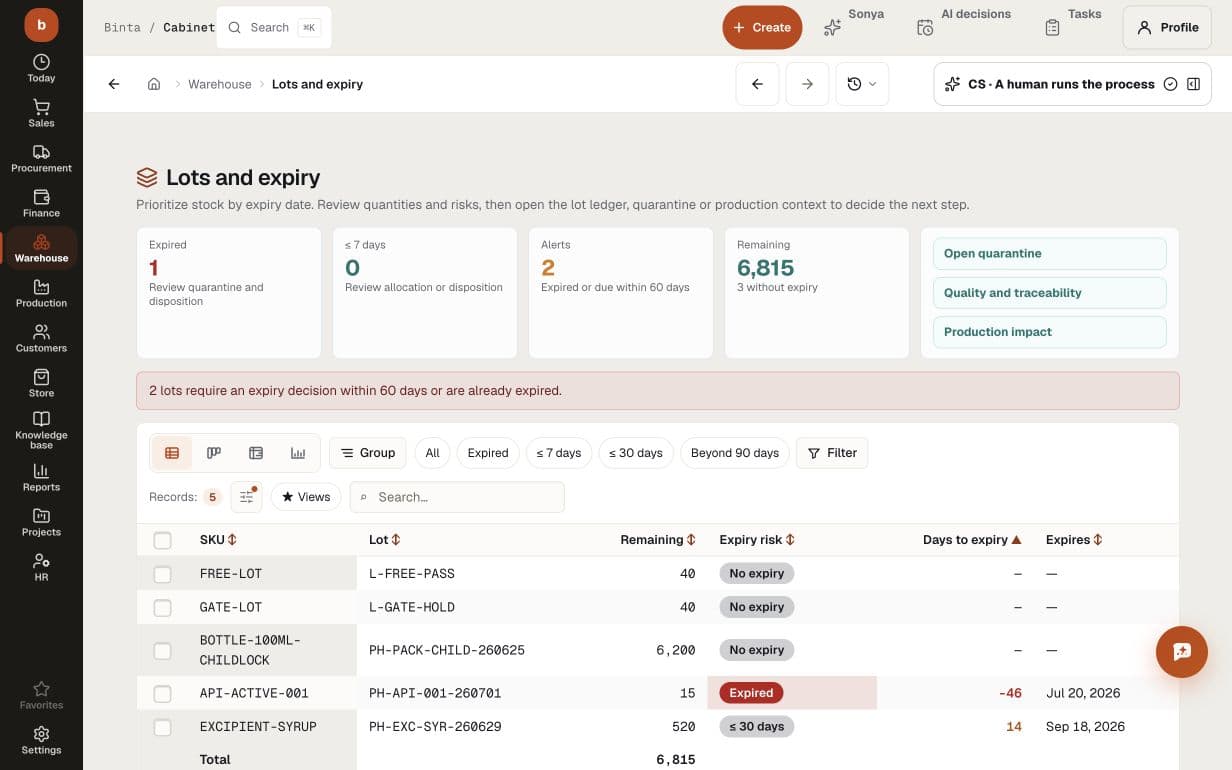This screenshot has height=770, width=1232.
Task: Select the All filter chip
Action: pyautogui.click(x=432, y=453)
